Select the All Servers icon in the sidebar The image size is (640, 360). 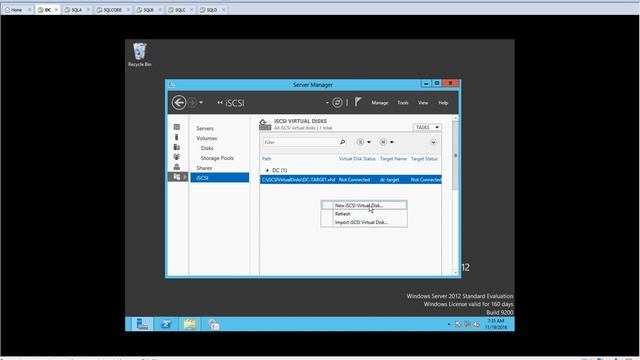coord(177,147)
